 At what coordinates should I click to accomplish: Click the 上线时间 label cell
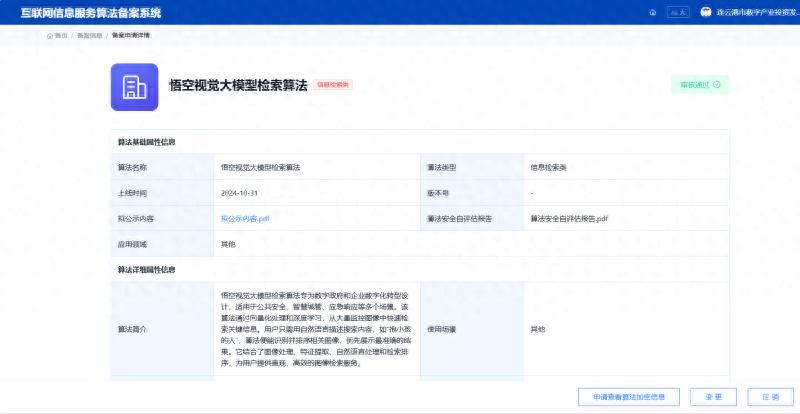click(162, 193)
